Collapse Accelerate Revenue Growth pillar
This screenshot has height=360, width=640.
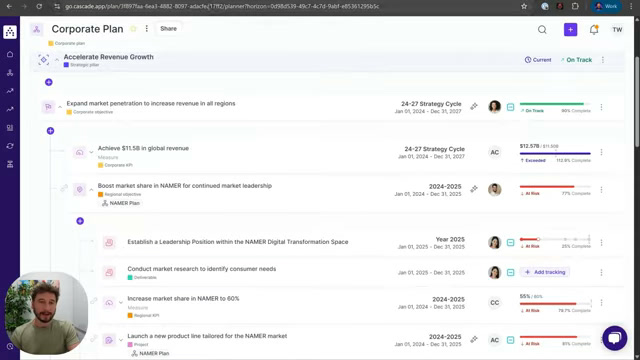click(57, 60)
